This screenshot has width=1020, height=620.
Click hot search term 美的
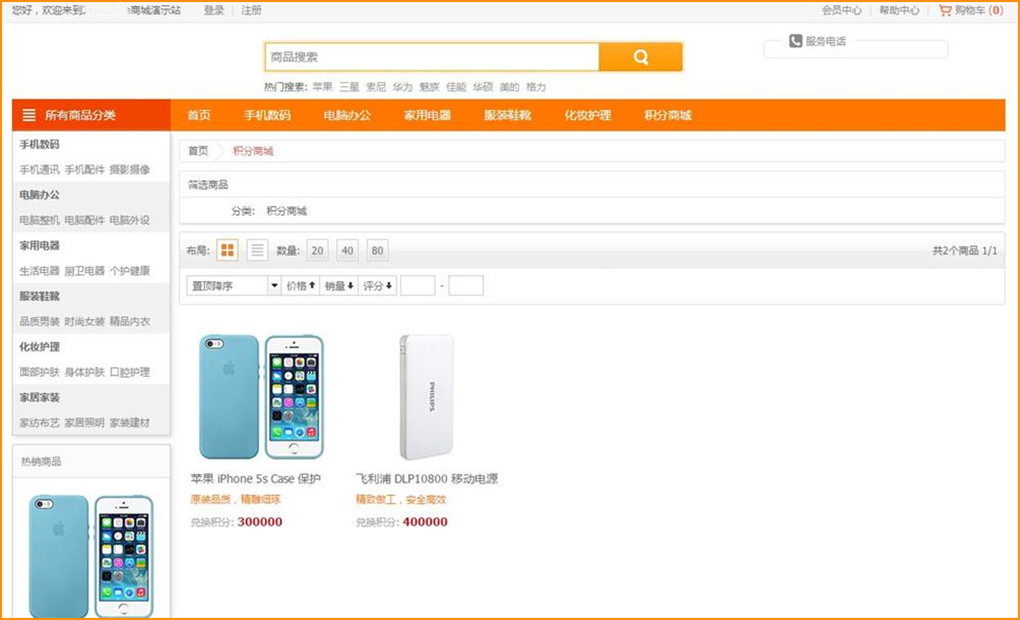click(509, 87)
